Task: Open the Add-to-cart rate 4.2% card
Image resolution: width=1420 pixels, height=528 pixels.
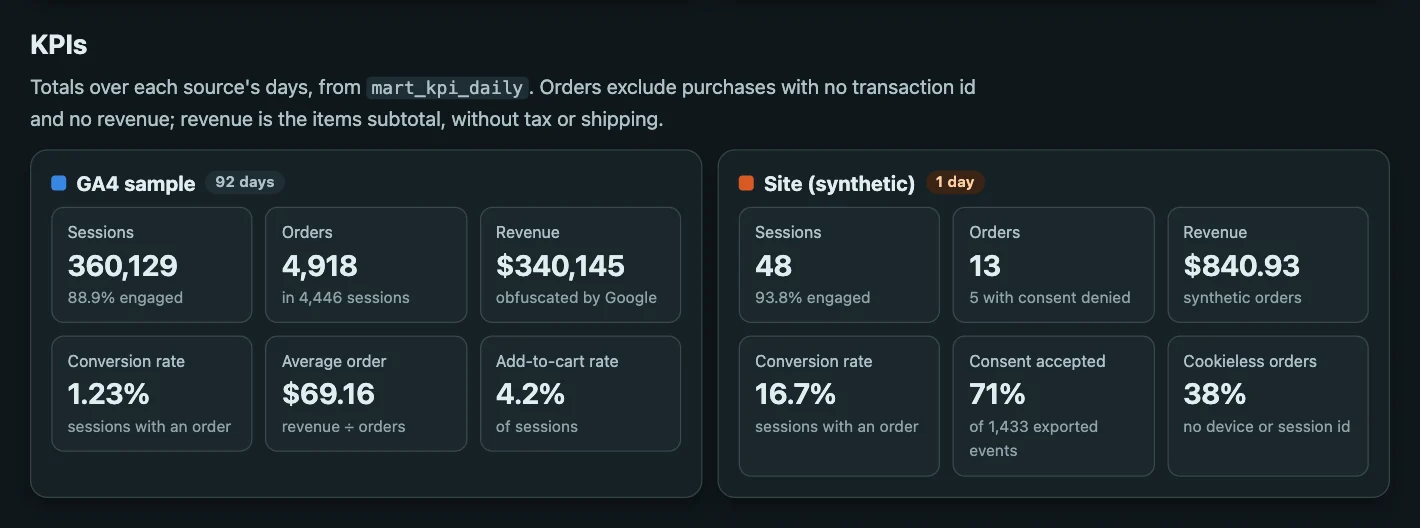Action: click(x=580, y=394)
